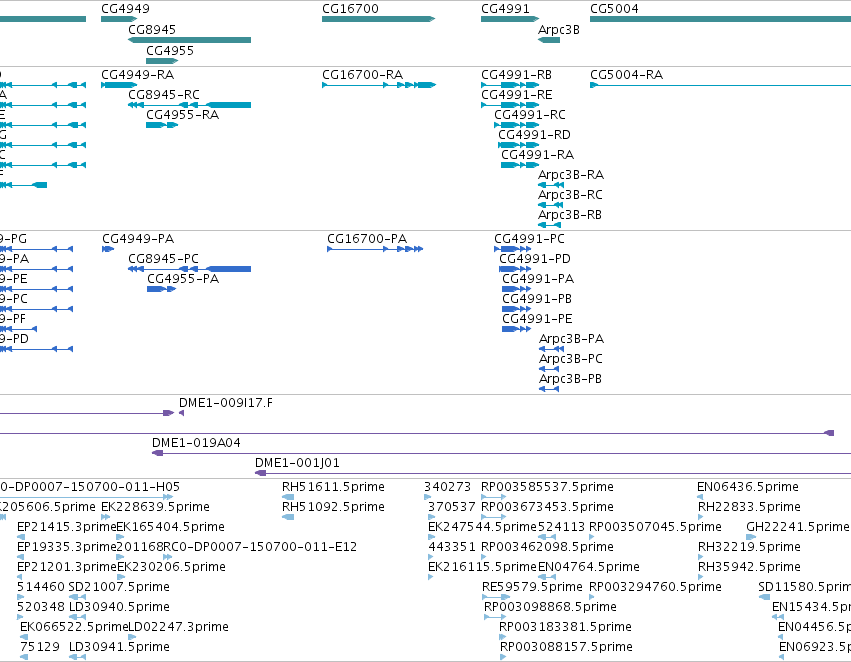Select BAC clone DME1-019A04 label
The width and height of the screenshot is (851, 662).
[196, 443]
